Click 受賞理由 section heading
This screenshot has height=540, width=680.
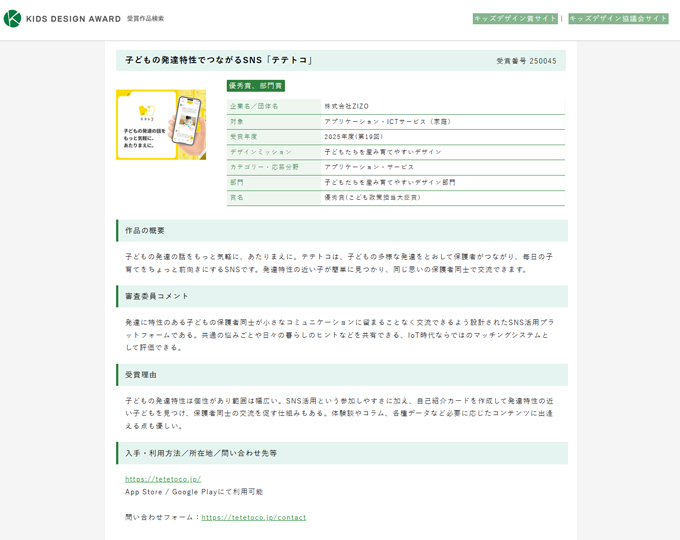click(x=141, y=375)
